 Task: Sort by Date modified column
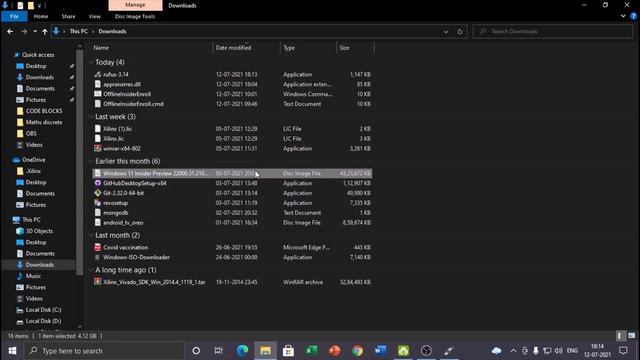[233, 48]
